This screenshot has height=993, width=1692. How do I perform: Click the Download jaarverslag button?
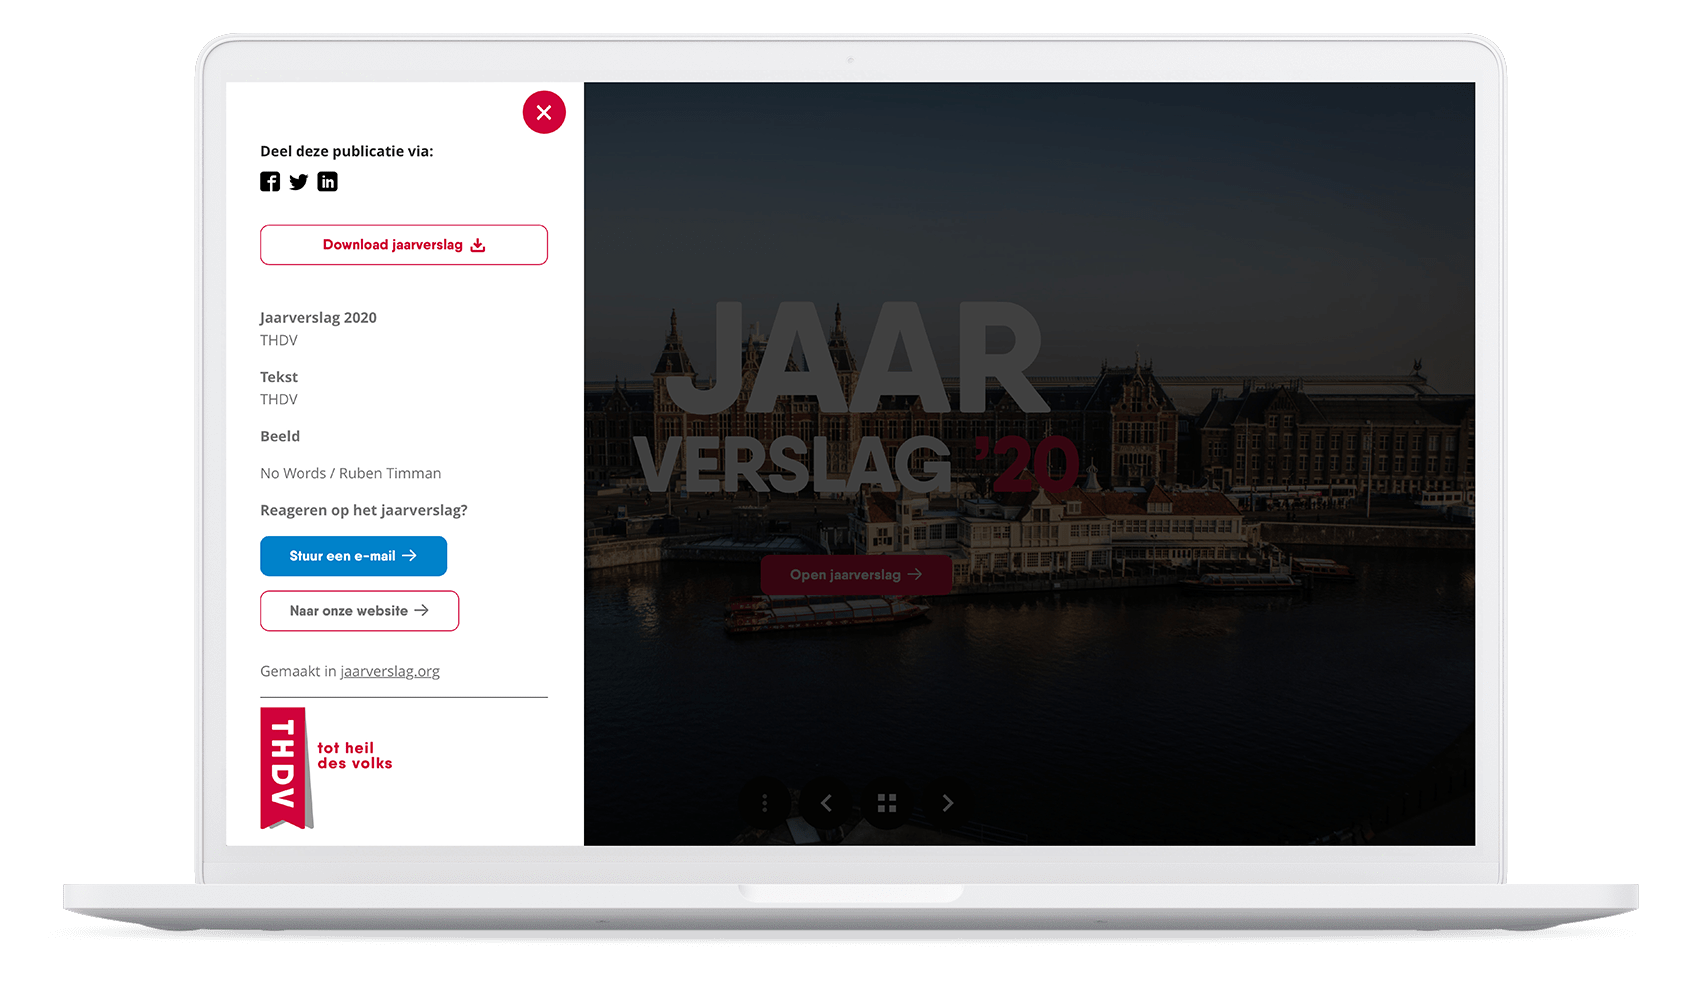tap(403, 245)
